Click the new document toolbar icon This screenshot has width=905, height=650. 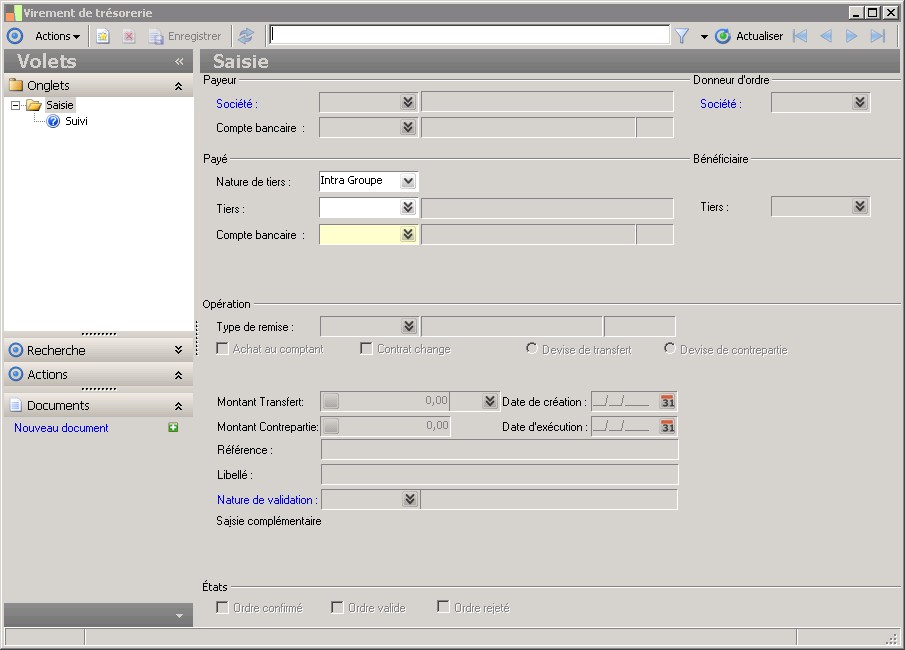click(103, 36)
